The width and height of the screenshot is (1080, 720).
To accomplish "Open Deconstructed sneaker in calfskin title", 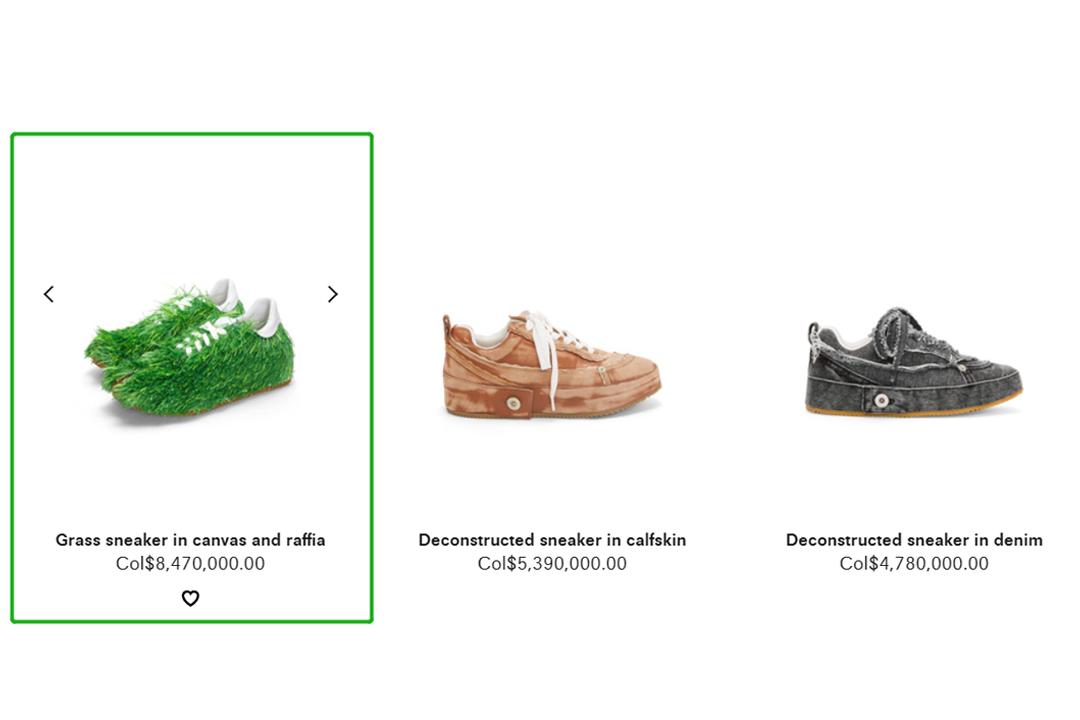I will point(552,539).
